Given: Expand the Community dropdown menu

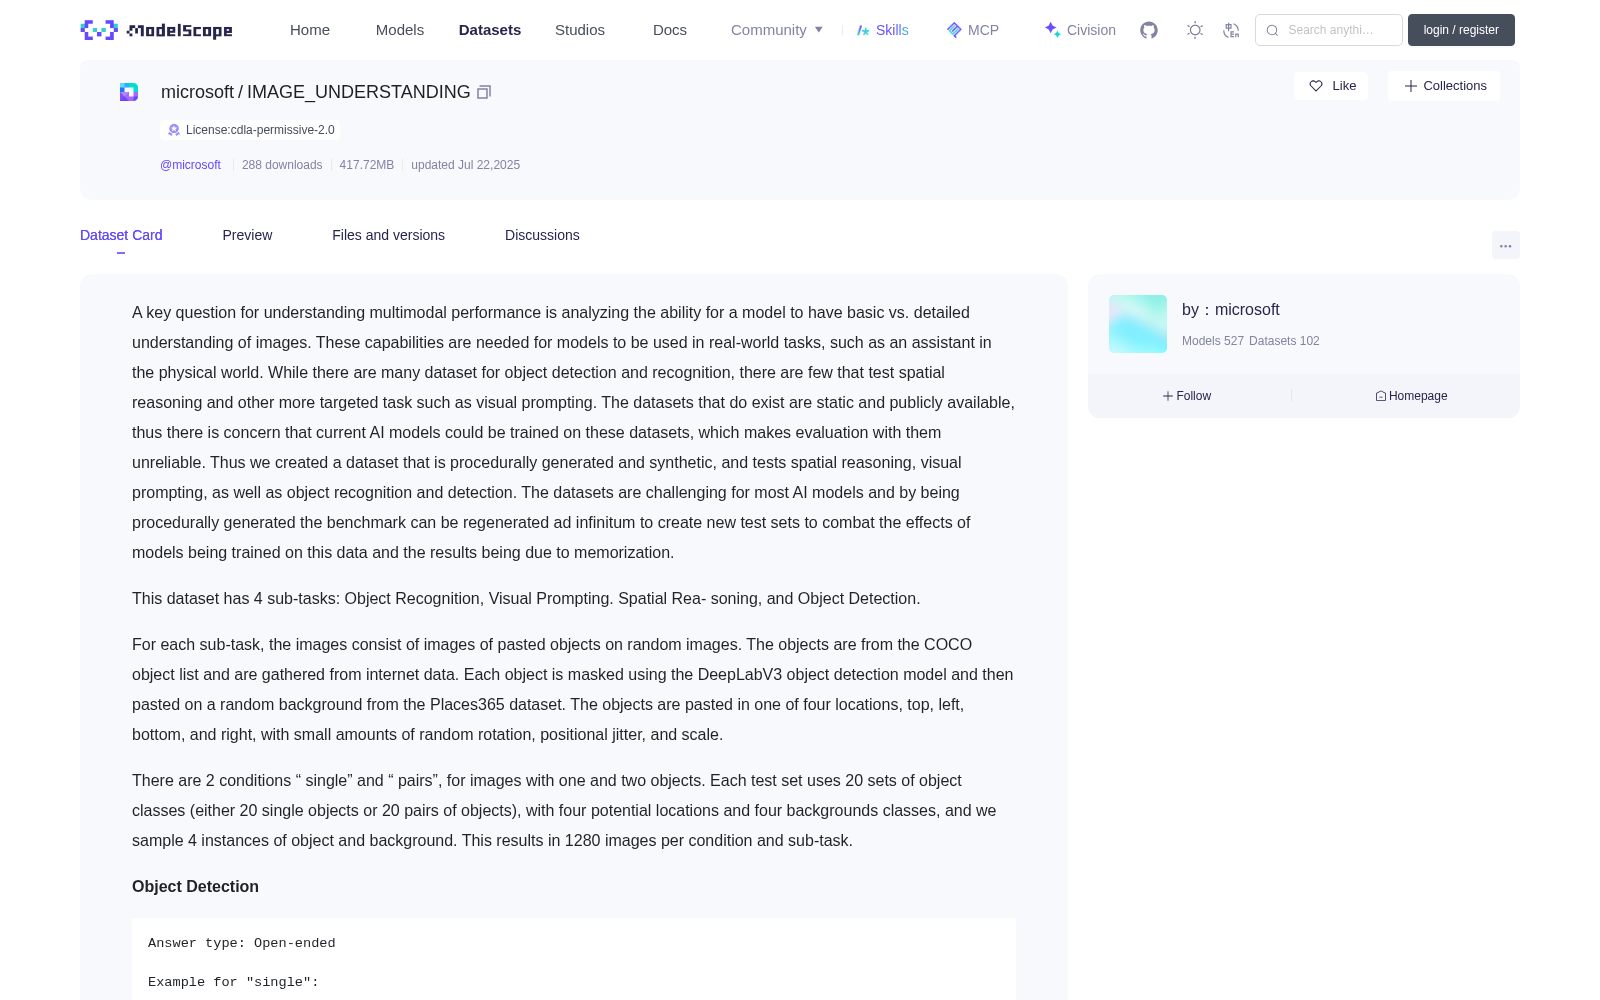Looking at the screenshot, I should pyautogui.click(x=777, y=30).
